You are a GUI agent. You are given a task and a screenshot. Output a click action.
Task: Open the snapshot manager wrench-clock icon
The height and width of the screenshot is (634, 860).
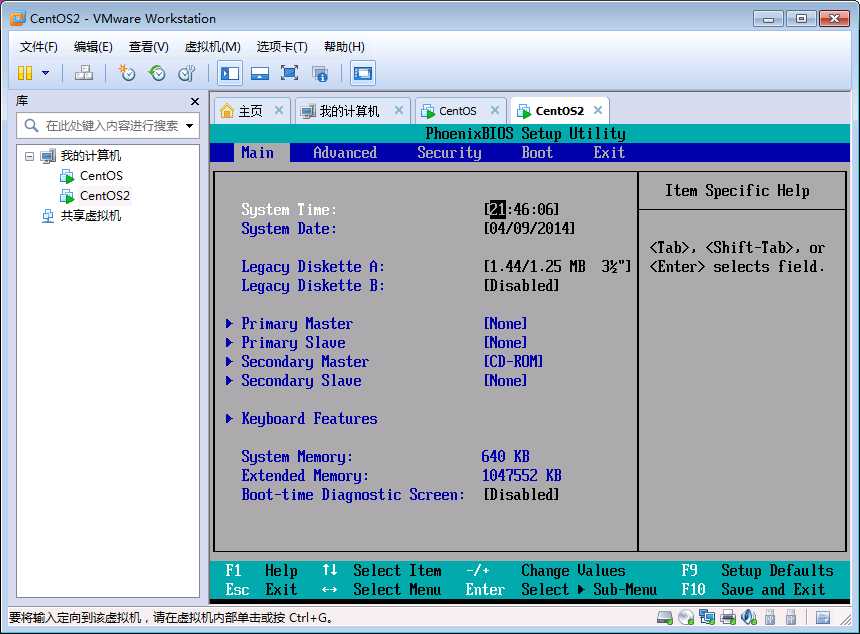[x=187, y=73]
